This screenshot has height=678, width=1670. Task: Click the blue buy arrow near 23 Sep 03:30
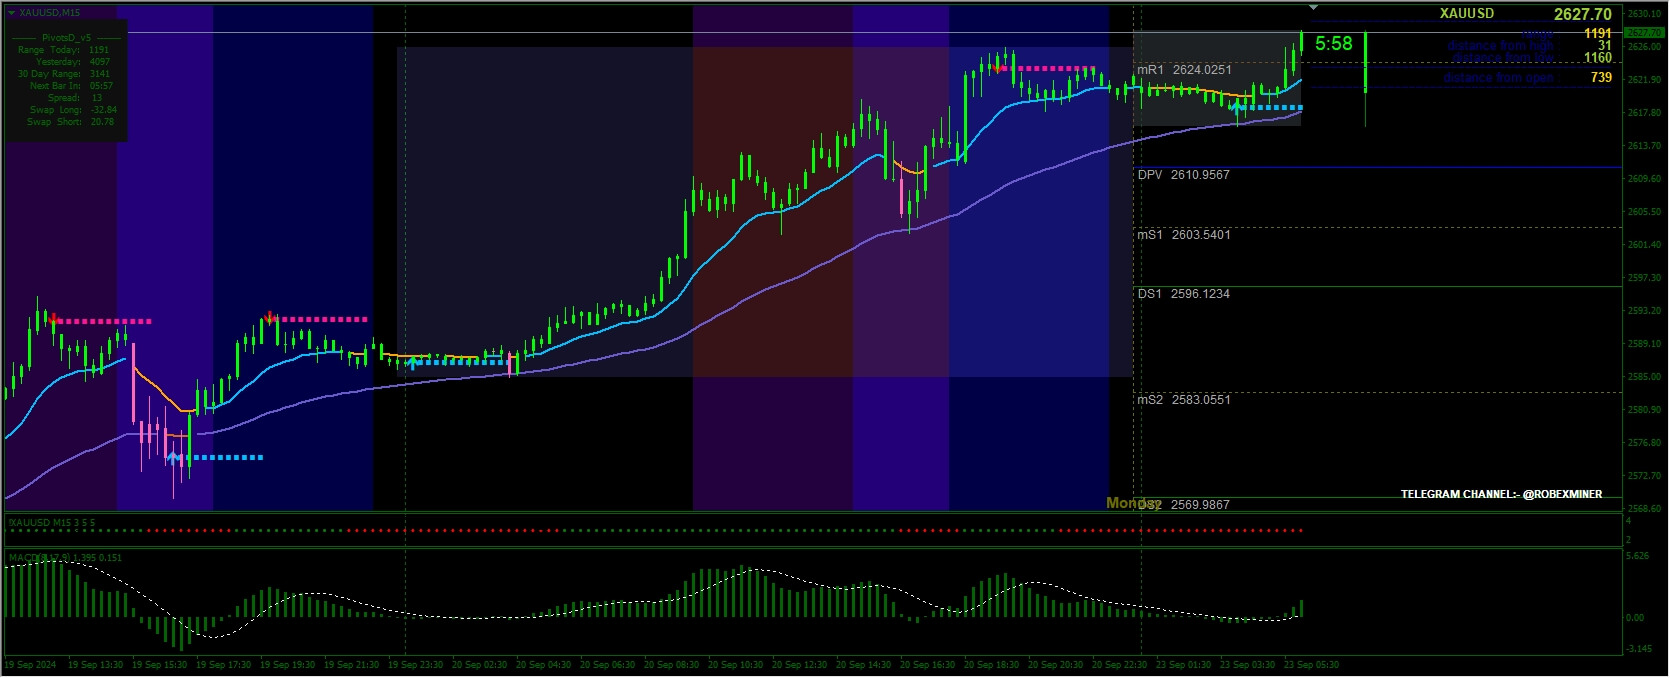tap(1237, 107)
